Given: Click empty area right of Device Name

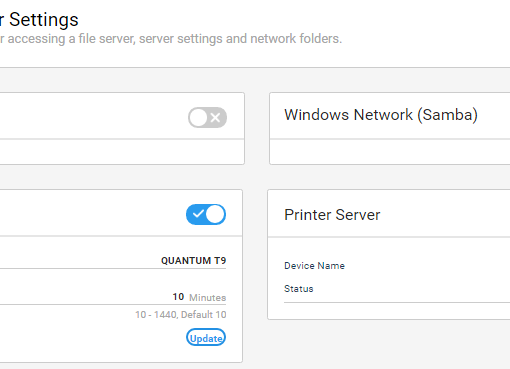Looking at the screenshot, I should (427, 266).
